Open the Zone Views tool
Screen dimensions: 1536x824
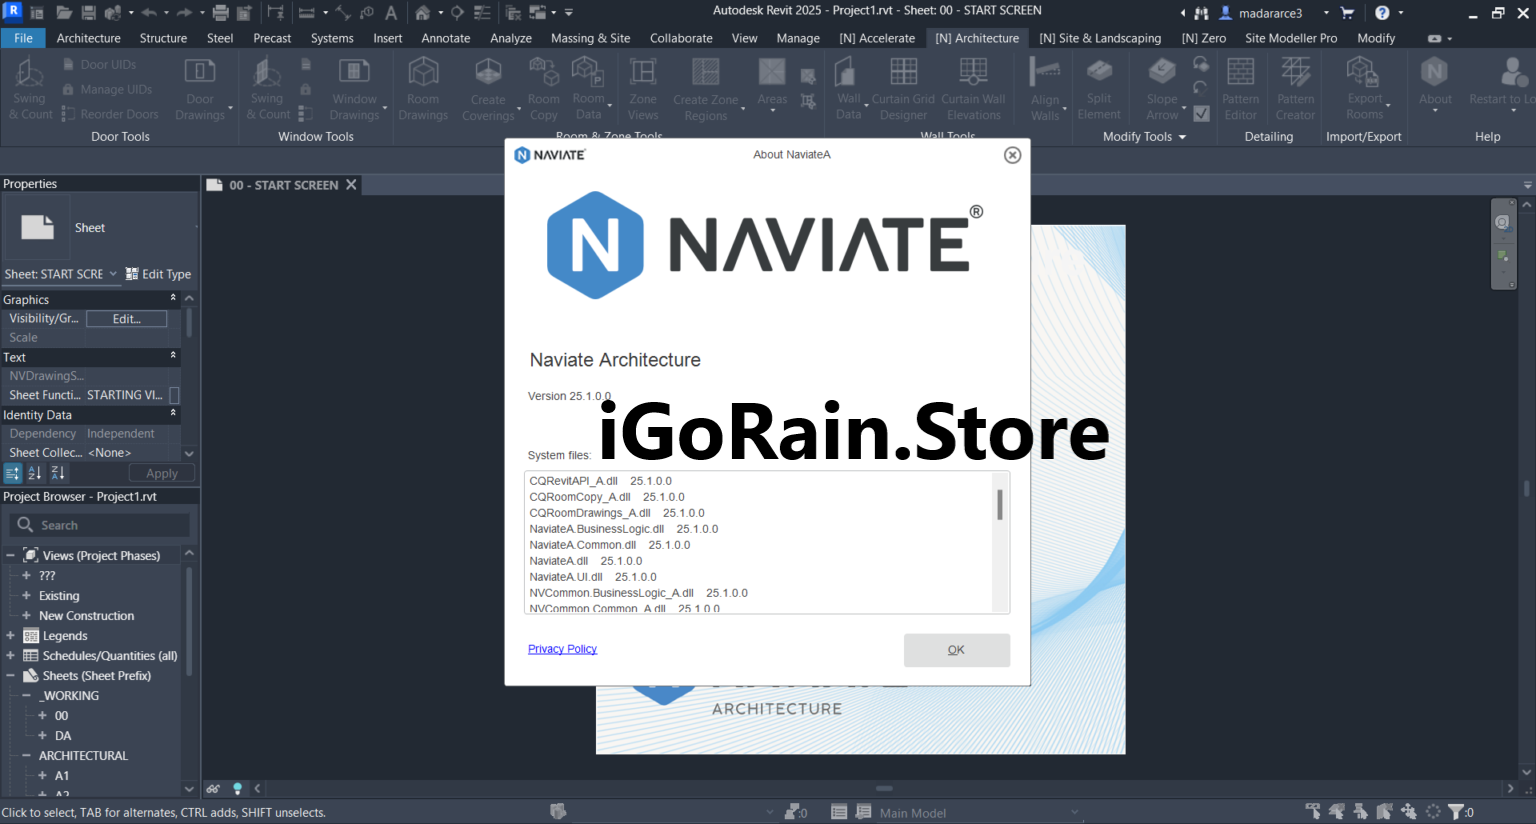[x=643, y=88]
